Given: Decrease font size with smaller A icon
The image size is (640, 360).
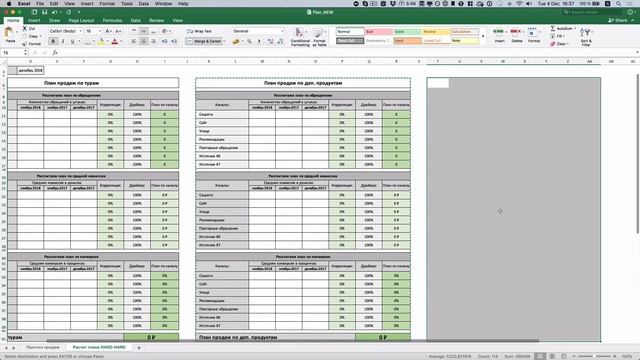Looking at the screenshot, I should (118, 31).
